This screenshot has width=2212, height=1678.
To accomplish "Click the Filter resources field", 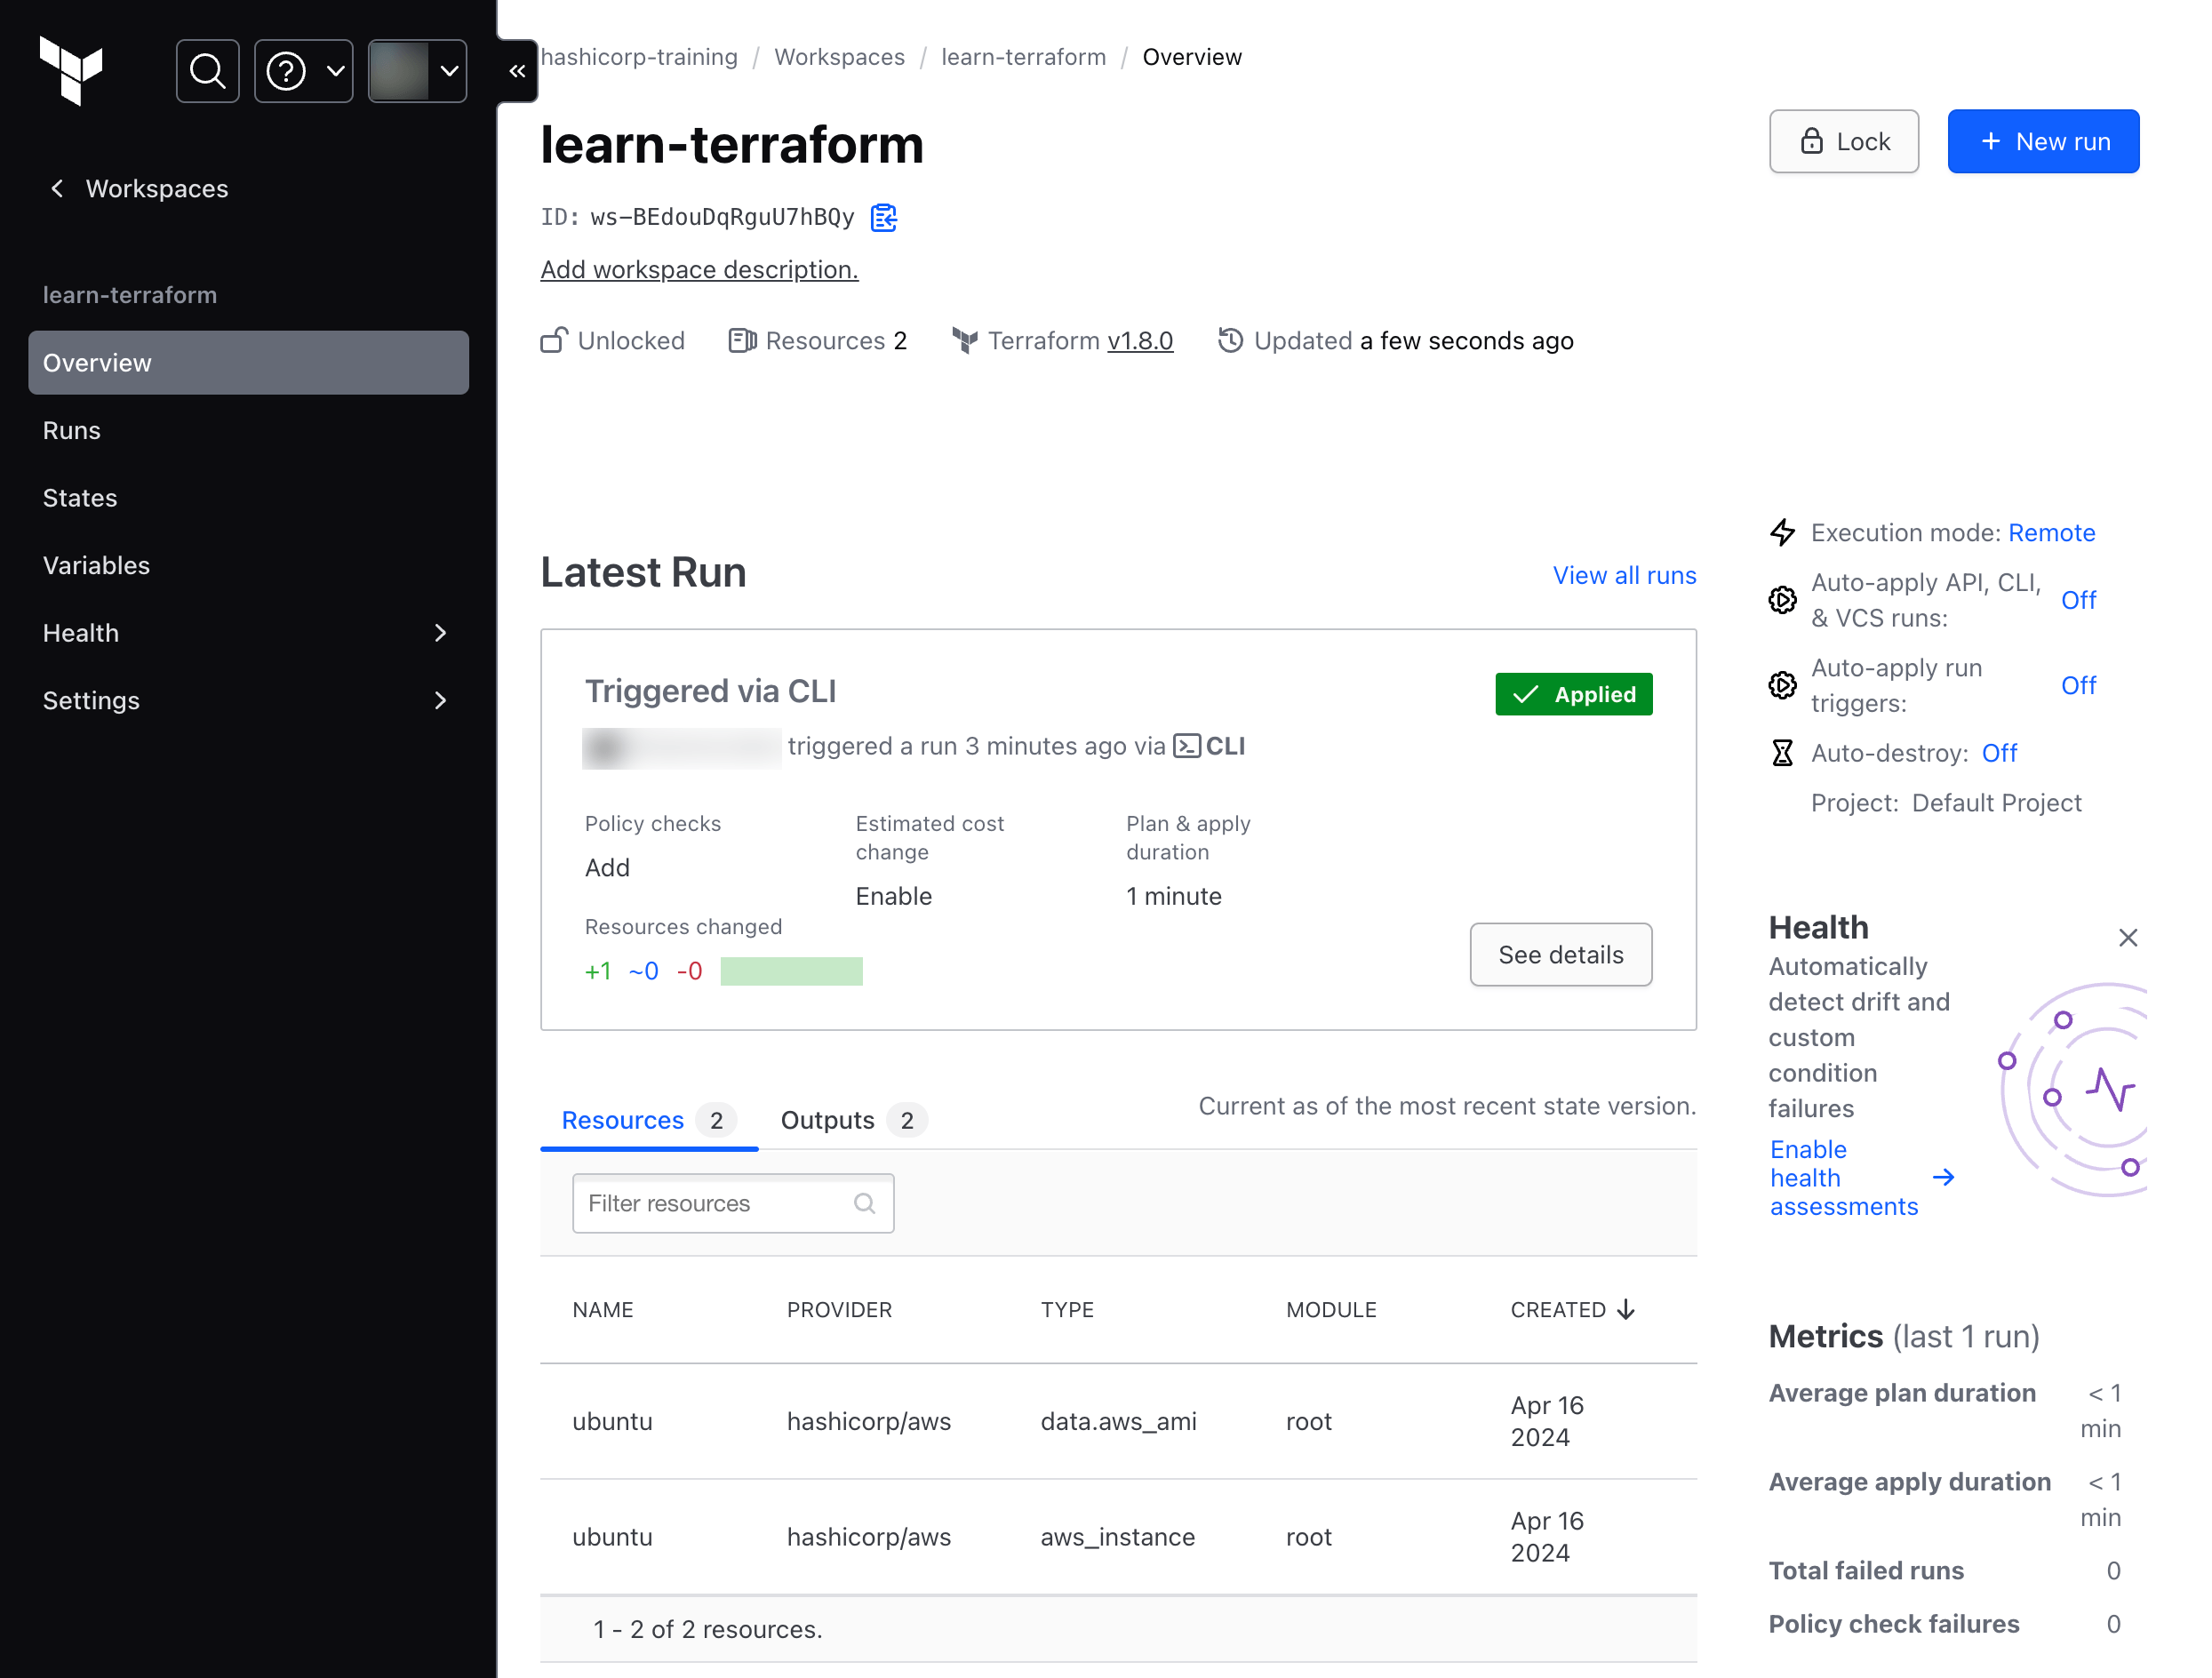I will [x=732, y=1203].
